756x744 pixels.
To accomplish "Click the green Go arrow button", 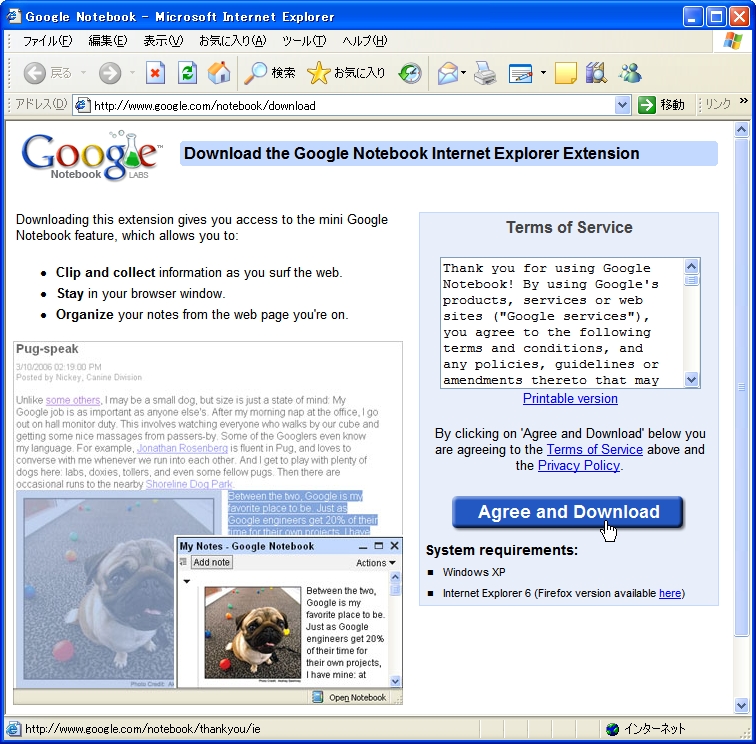I will click(647, 105).
